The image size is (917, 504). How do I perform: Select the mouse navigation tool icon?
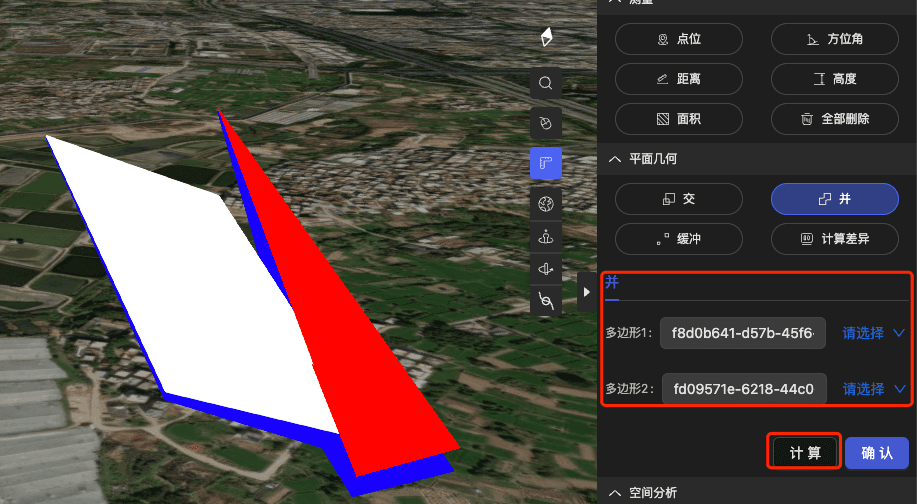[x=546, y=123]
